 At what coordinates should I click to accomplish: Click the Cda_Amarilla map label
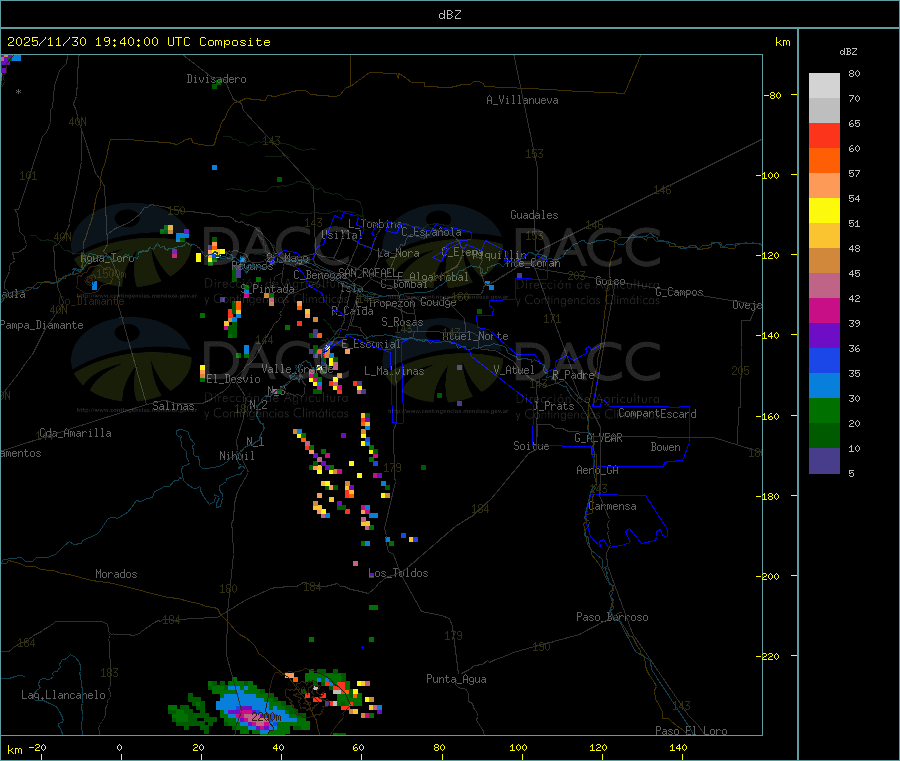[x=75, y=433]
